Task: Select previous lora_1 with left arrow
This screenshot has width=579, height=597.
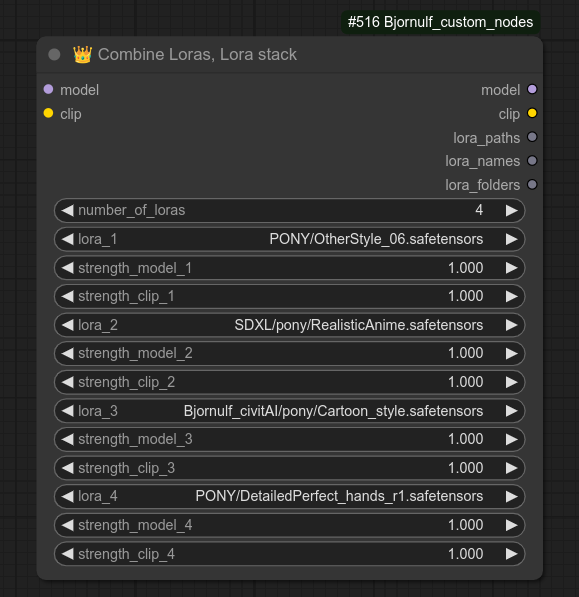Action: click(x=67, y=239)
